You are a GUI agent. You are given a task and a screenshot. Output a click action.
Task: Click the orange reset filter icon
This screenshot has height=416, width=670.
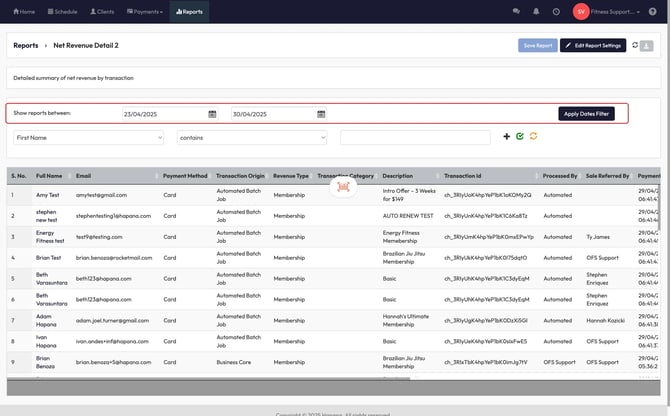point(534,136)
